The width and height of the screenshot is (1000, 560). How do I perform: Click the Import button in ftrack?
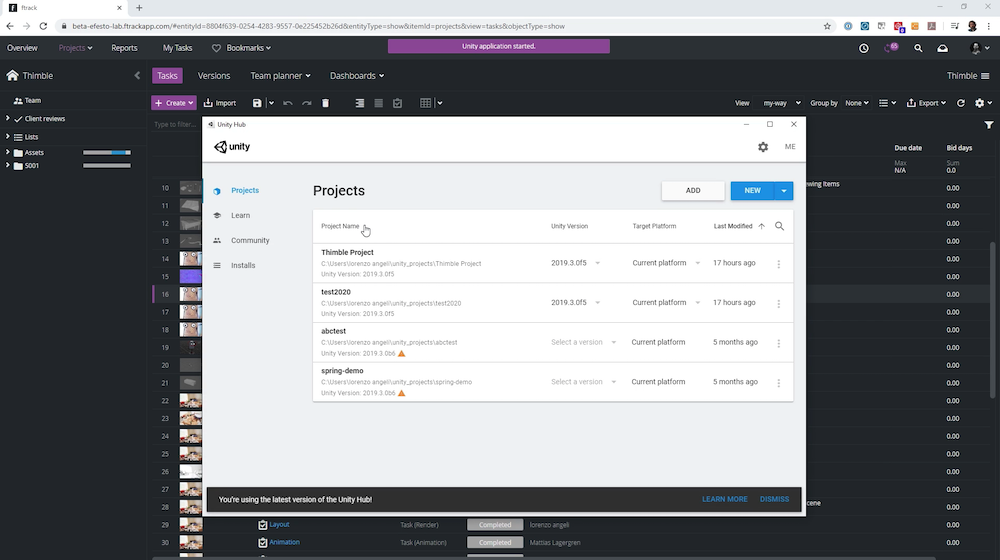(220, 103)
